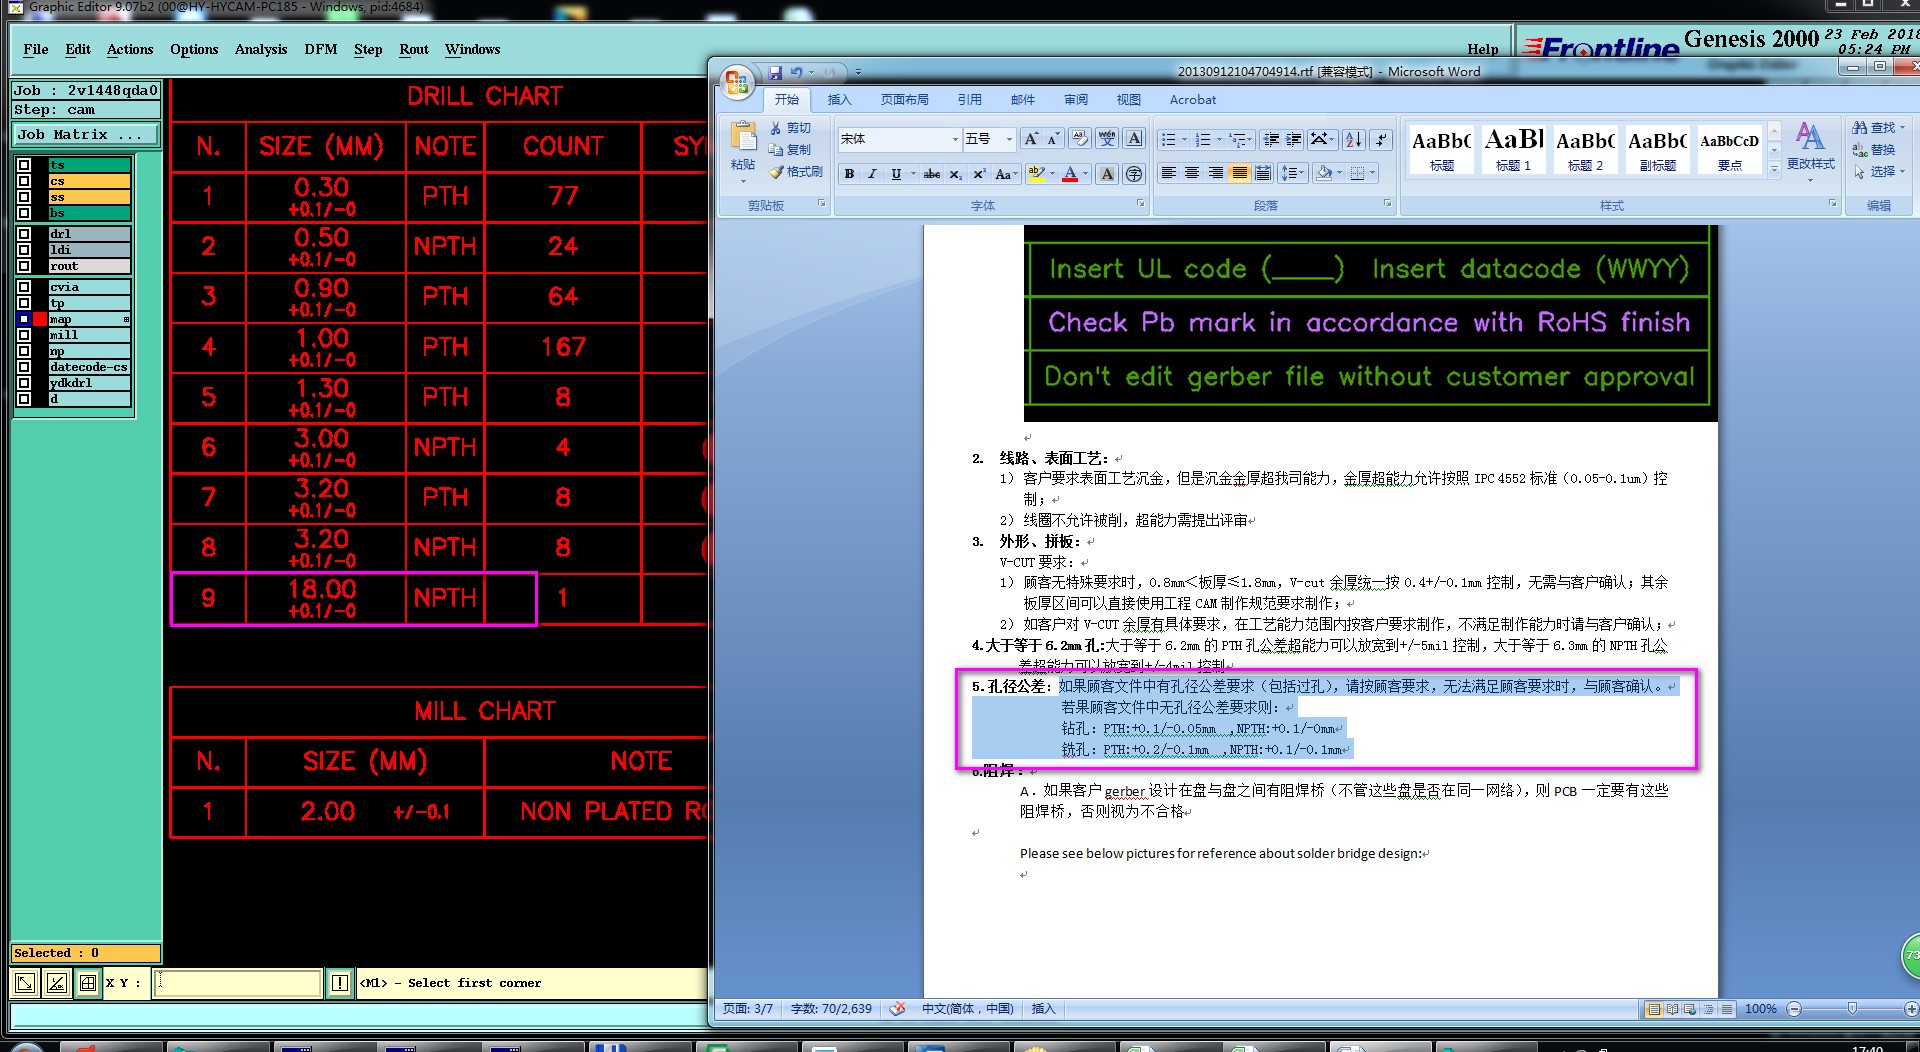Viewport: 1920px width, 1052px height.
Task: Open font color dropdown arrow
Action: coord(1086,174)
